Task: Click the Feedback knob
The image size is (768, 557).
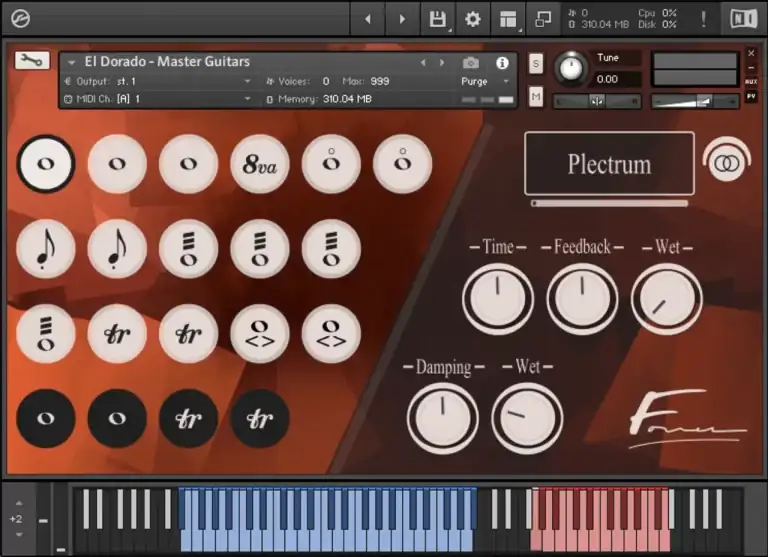Action: point(582,298)
